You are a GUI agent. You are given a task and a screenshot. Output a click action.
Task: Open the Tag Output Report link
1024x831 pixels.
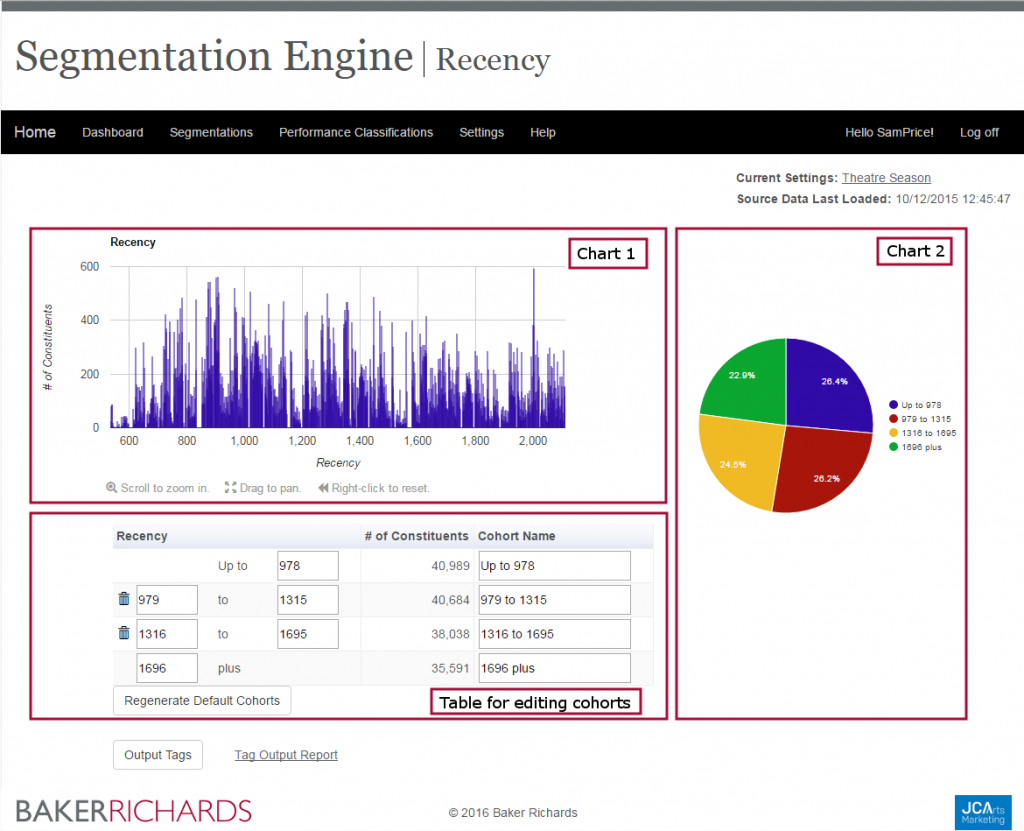(286, 755)
